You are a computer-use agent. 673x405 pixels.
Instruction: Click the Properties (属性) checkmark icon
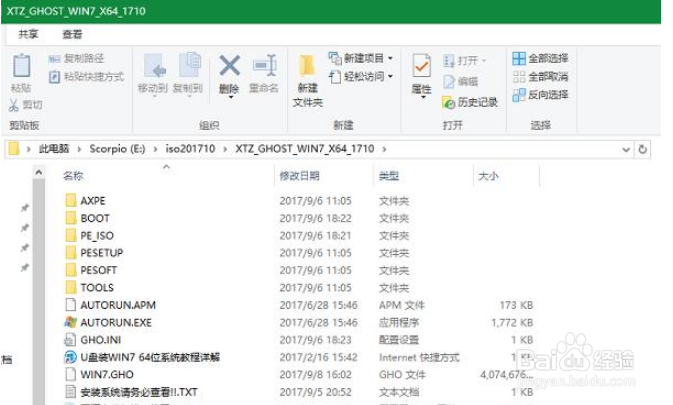coord(421,66)
